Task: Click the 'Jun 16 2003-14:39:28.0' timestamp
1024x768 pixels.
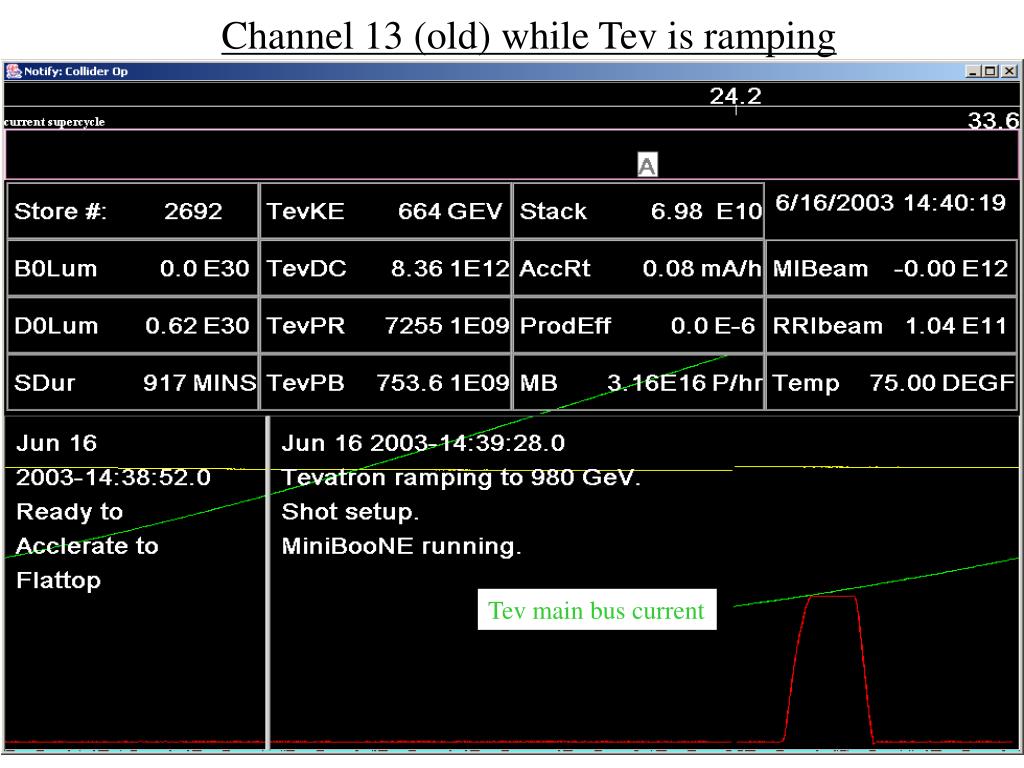Action: (423, 443)
